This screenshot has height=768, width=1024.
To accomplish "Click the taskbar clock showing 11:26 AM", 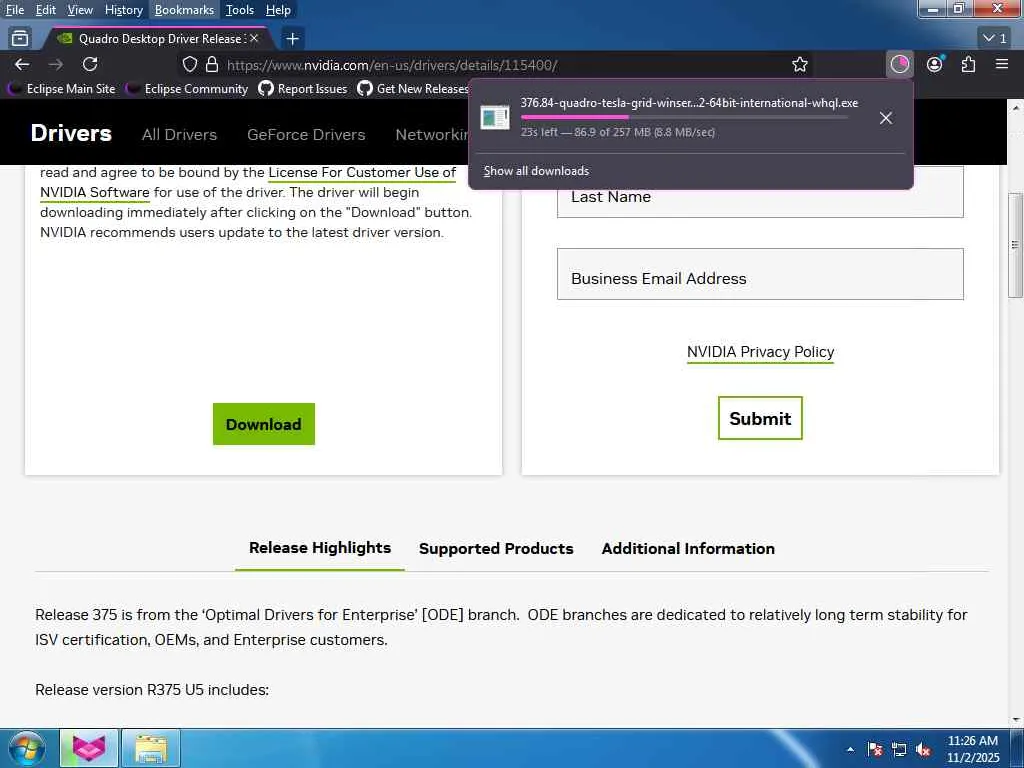I will (973, 749).
